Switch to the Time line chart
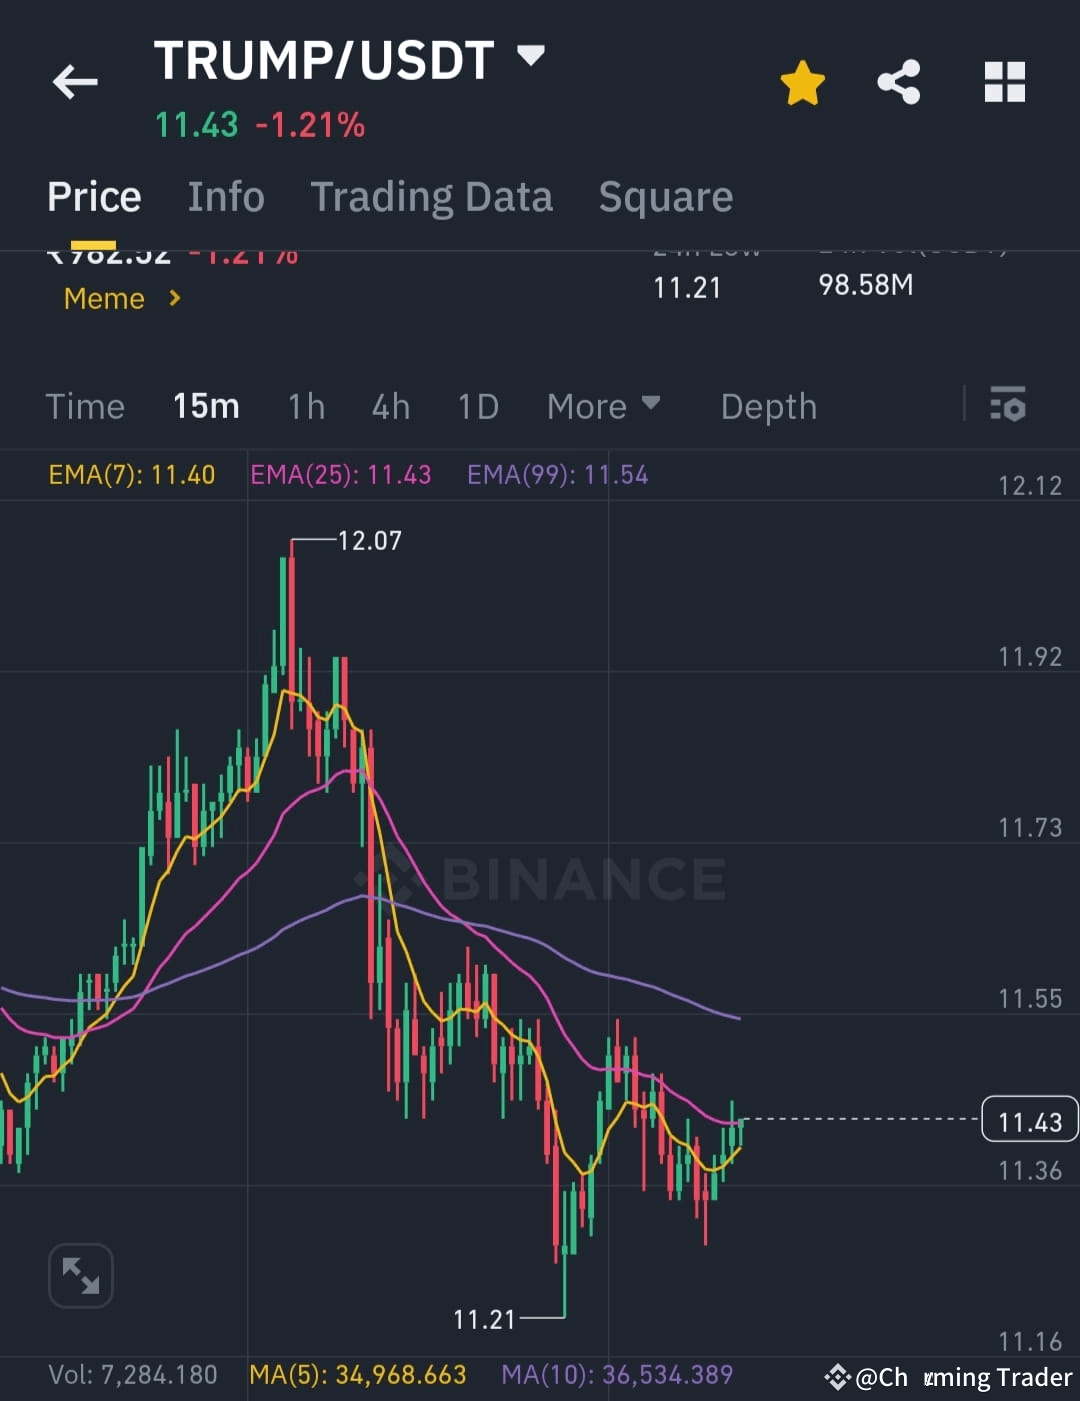1080x1401 pixels. (85, 406)
